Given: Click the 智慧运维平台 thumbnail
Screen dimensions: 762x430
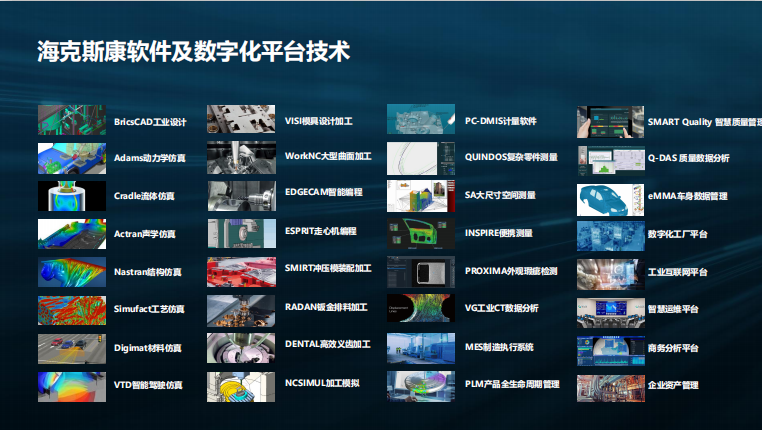Looking at the screenshot, I should tap(611, 313).
